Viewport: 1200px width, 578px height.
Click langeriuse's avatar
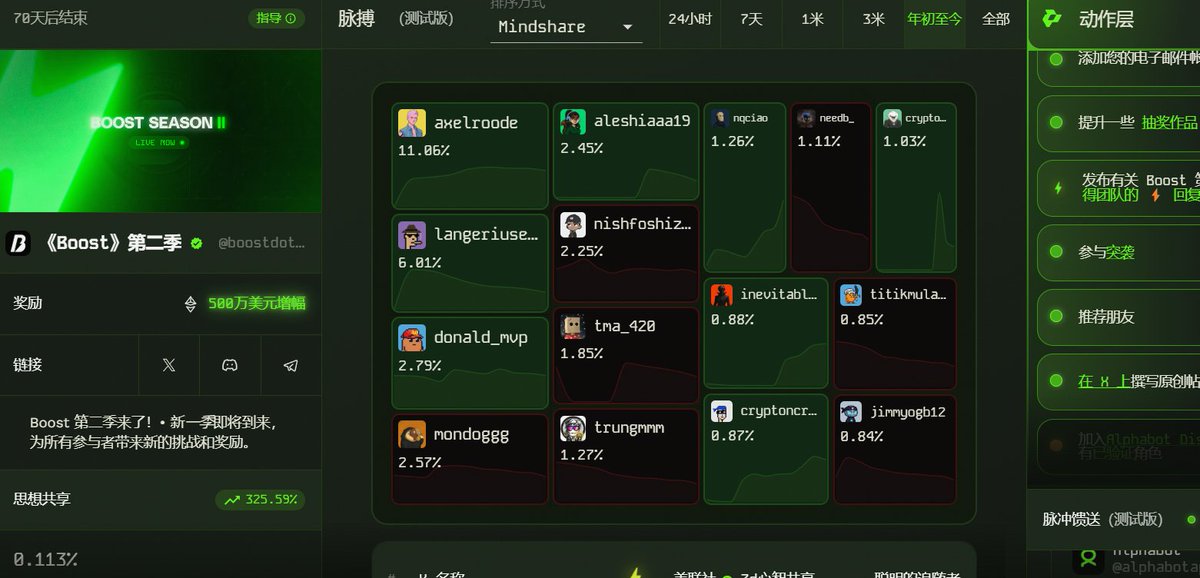pos(412,235)
